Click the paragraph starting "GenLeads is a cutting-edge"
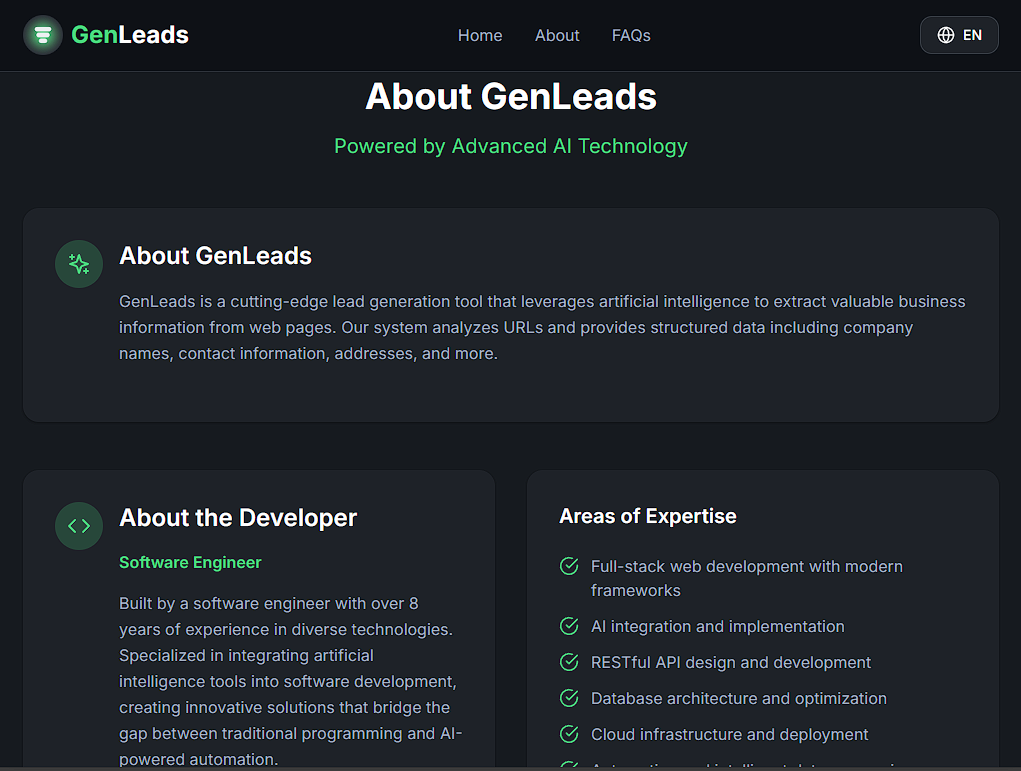 point(542,328)
